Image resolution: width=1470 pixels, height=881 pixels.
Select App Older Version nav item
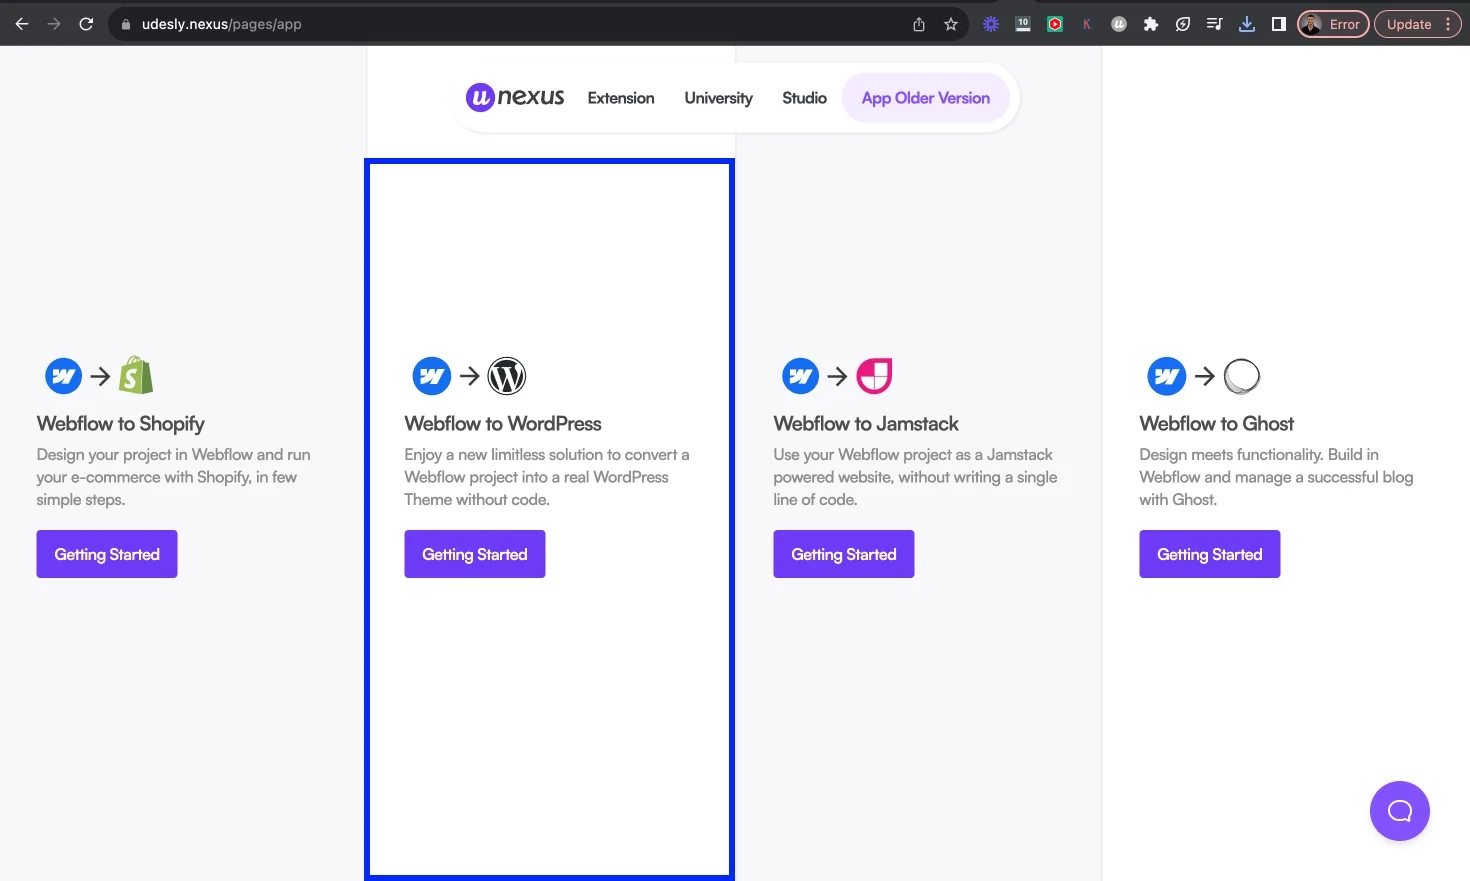coord(926,98)
